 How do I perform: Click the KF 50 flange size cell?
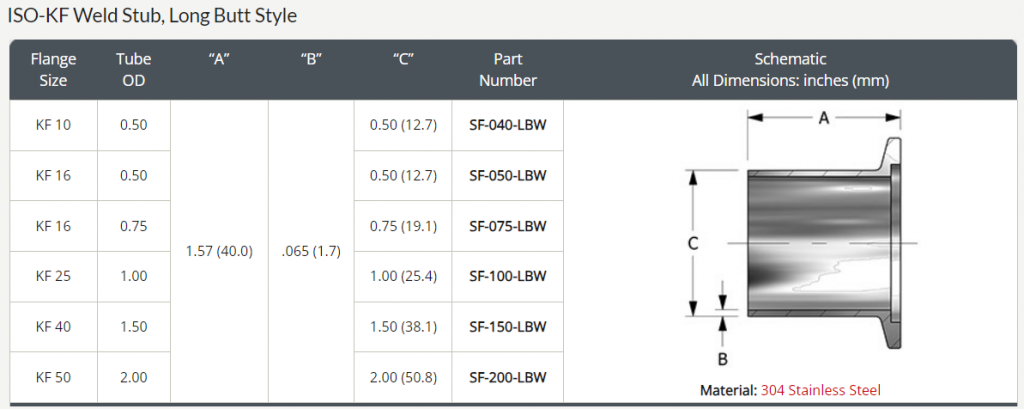[x=53, y=377]
